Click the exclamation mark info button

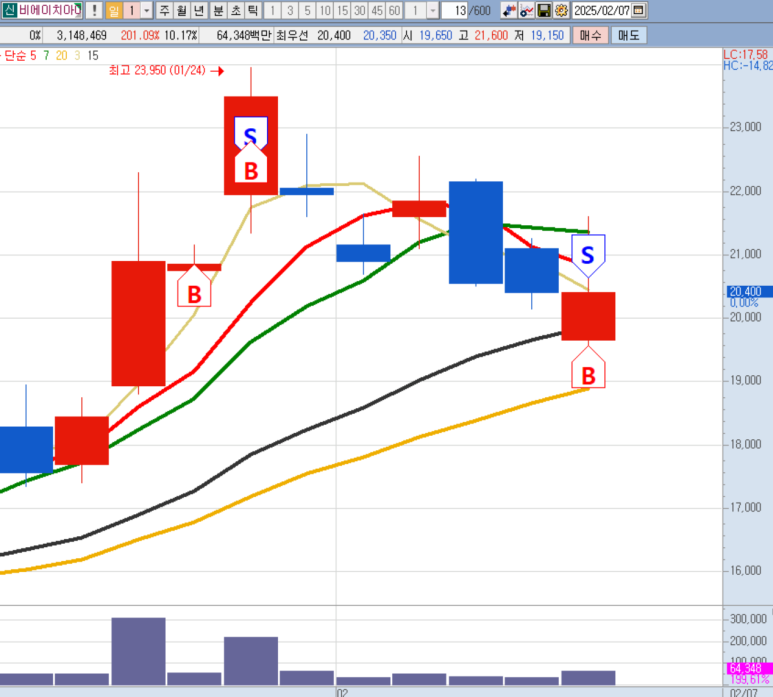94,10
